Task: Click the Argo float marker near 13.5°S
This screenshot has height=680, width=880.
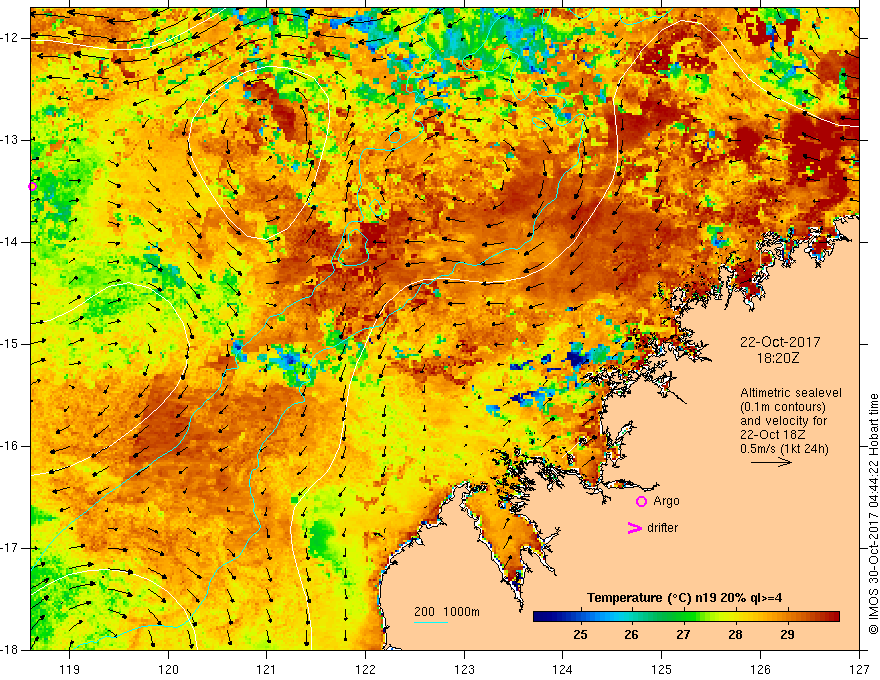Action: click(x=33, y=186)
